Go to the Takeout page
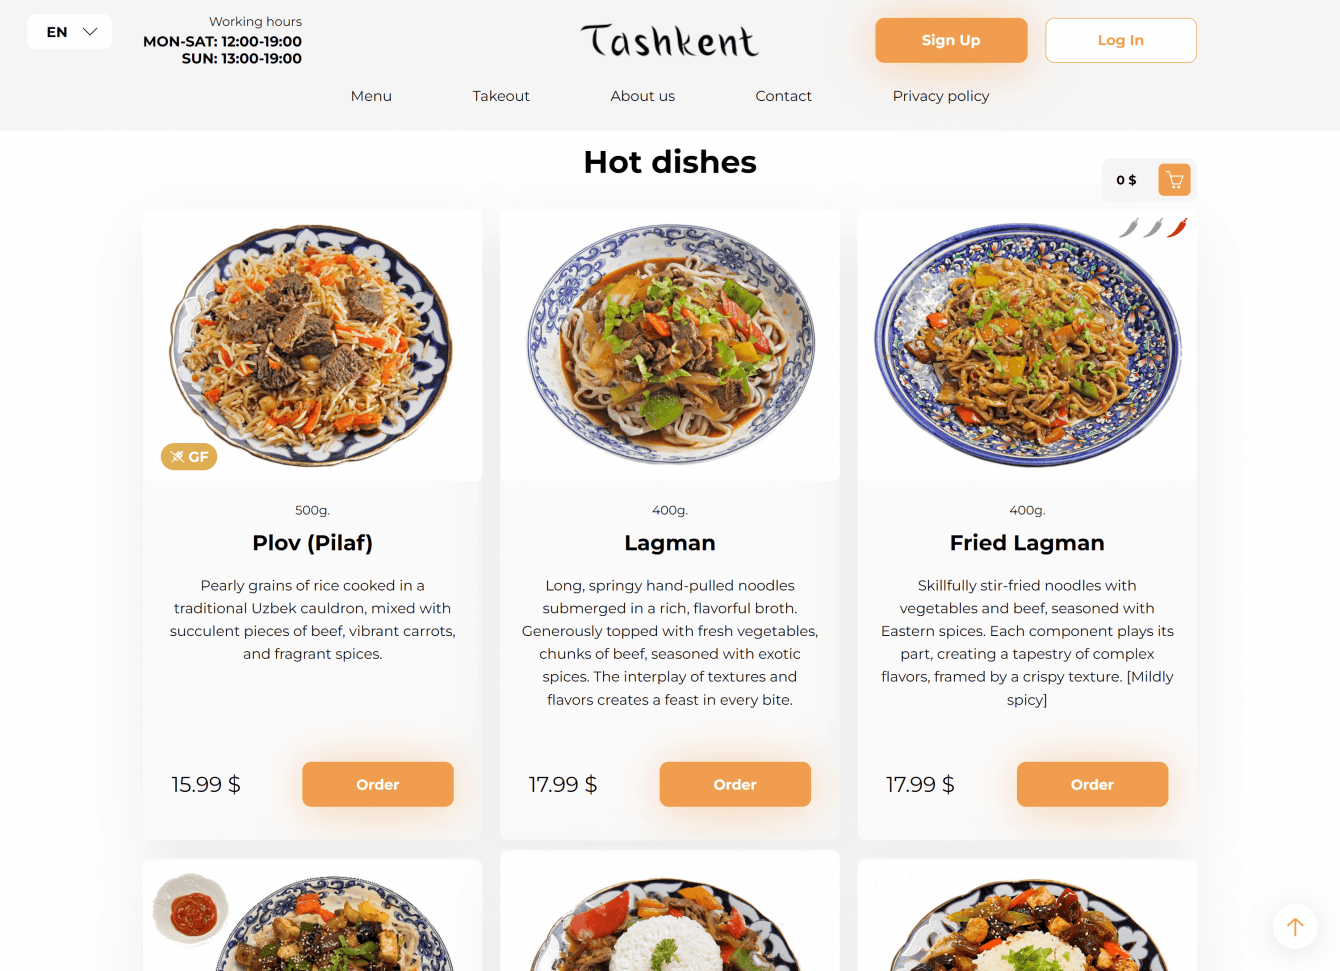Image resolution: width=1340 pixels, height=971 pixels. point(501,96)
